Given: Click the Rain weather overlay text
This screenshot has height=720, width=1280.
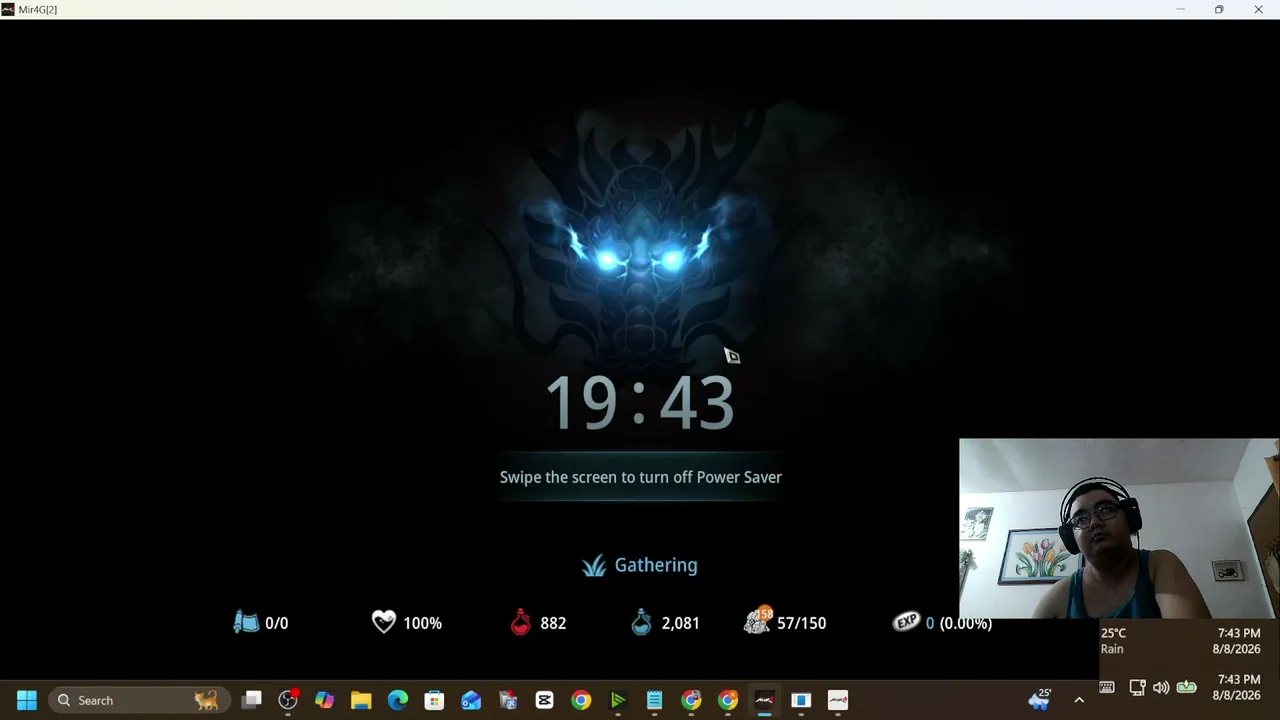Looking at the screenshot, I should [x=1112, y=649].
